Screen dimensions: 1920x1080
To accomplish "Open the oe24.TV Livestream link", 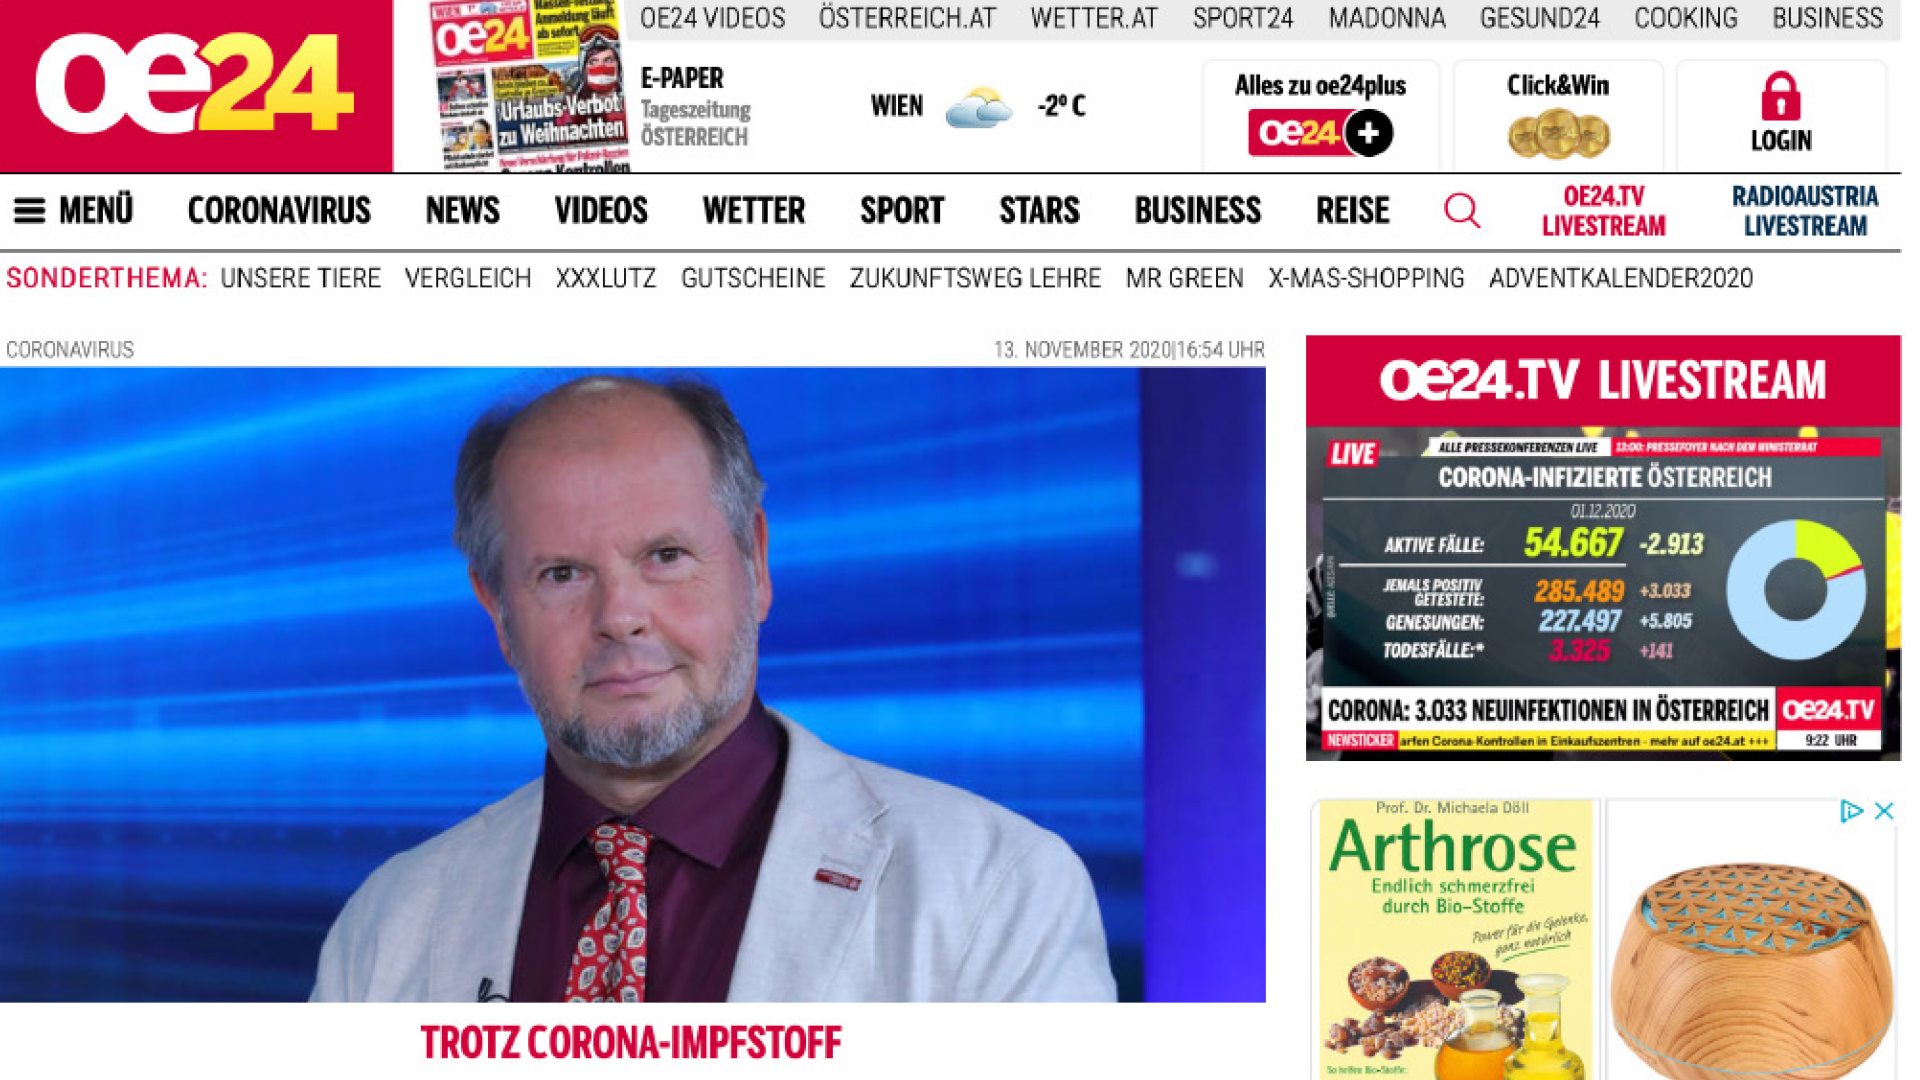I will tap(1603, 211).
